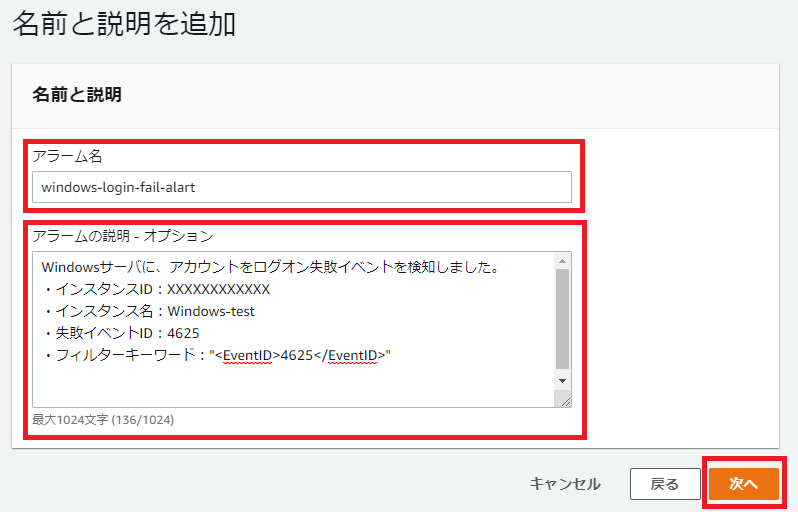
Task: Click the アラームの説明 - オプション label
Action: pos(123,236)
